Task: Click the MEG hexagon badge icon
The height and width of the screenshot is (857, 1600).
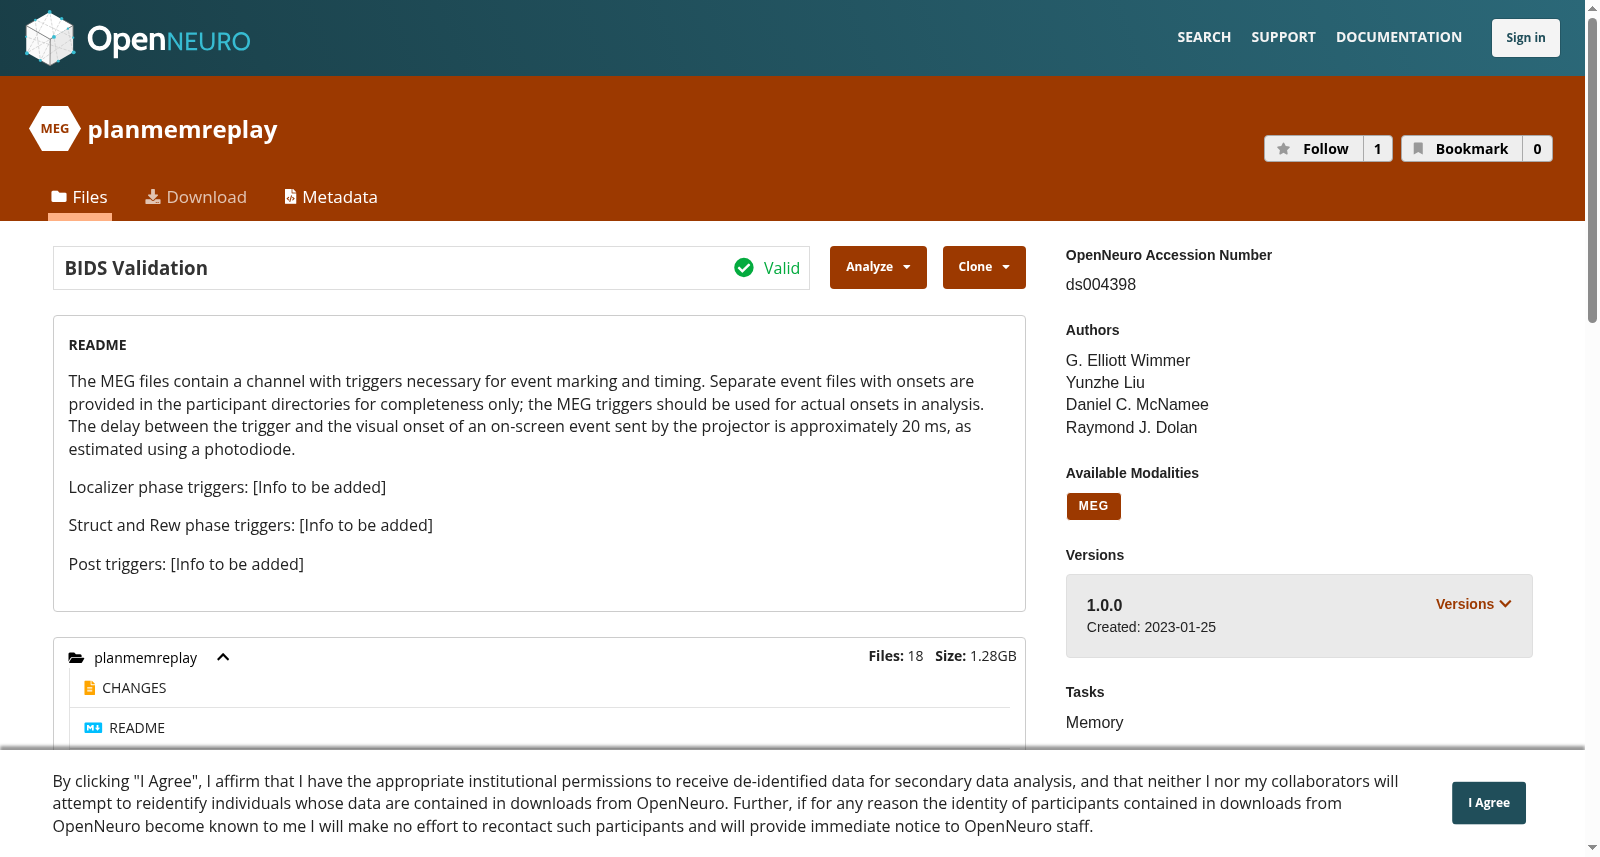Action: click(55, 129)
